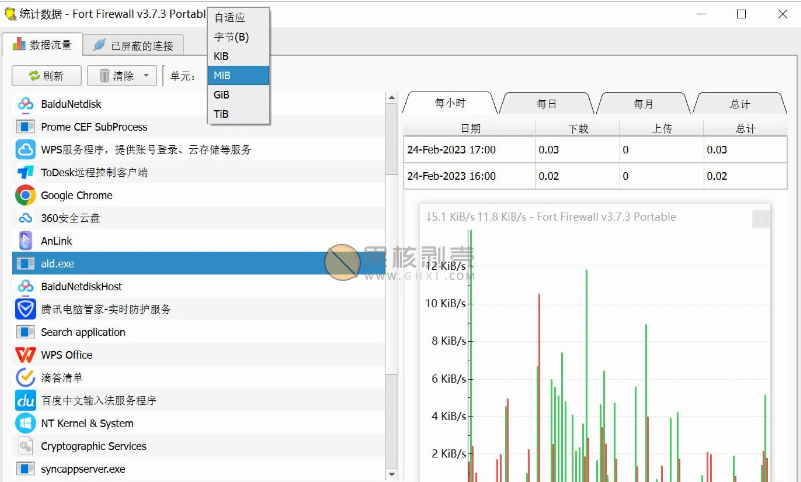Image resolution: width=801 pixels, height=482 pixels.
Task: Click the 滴答清单 checkmark icon
Action: (x=25, y=377)
